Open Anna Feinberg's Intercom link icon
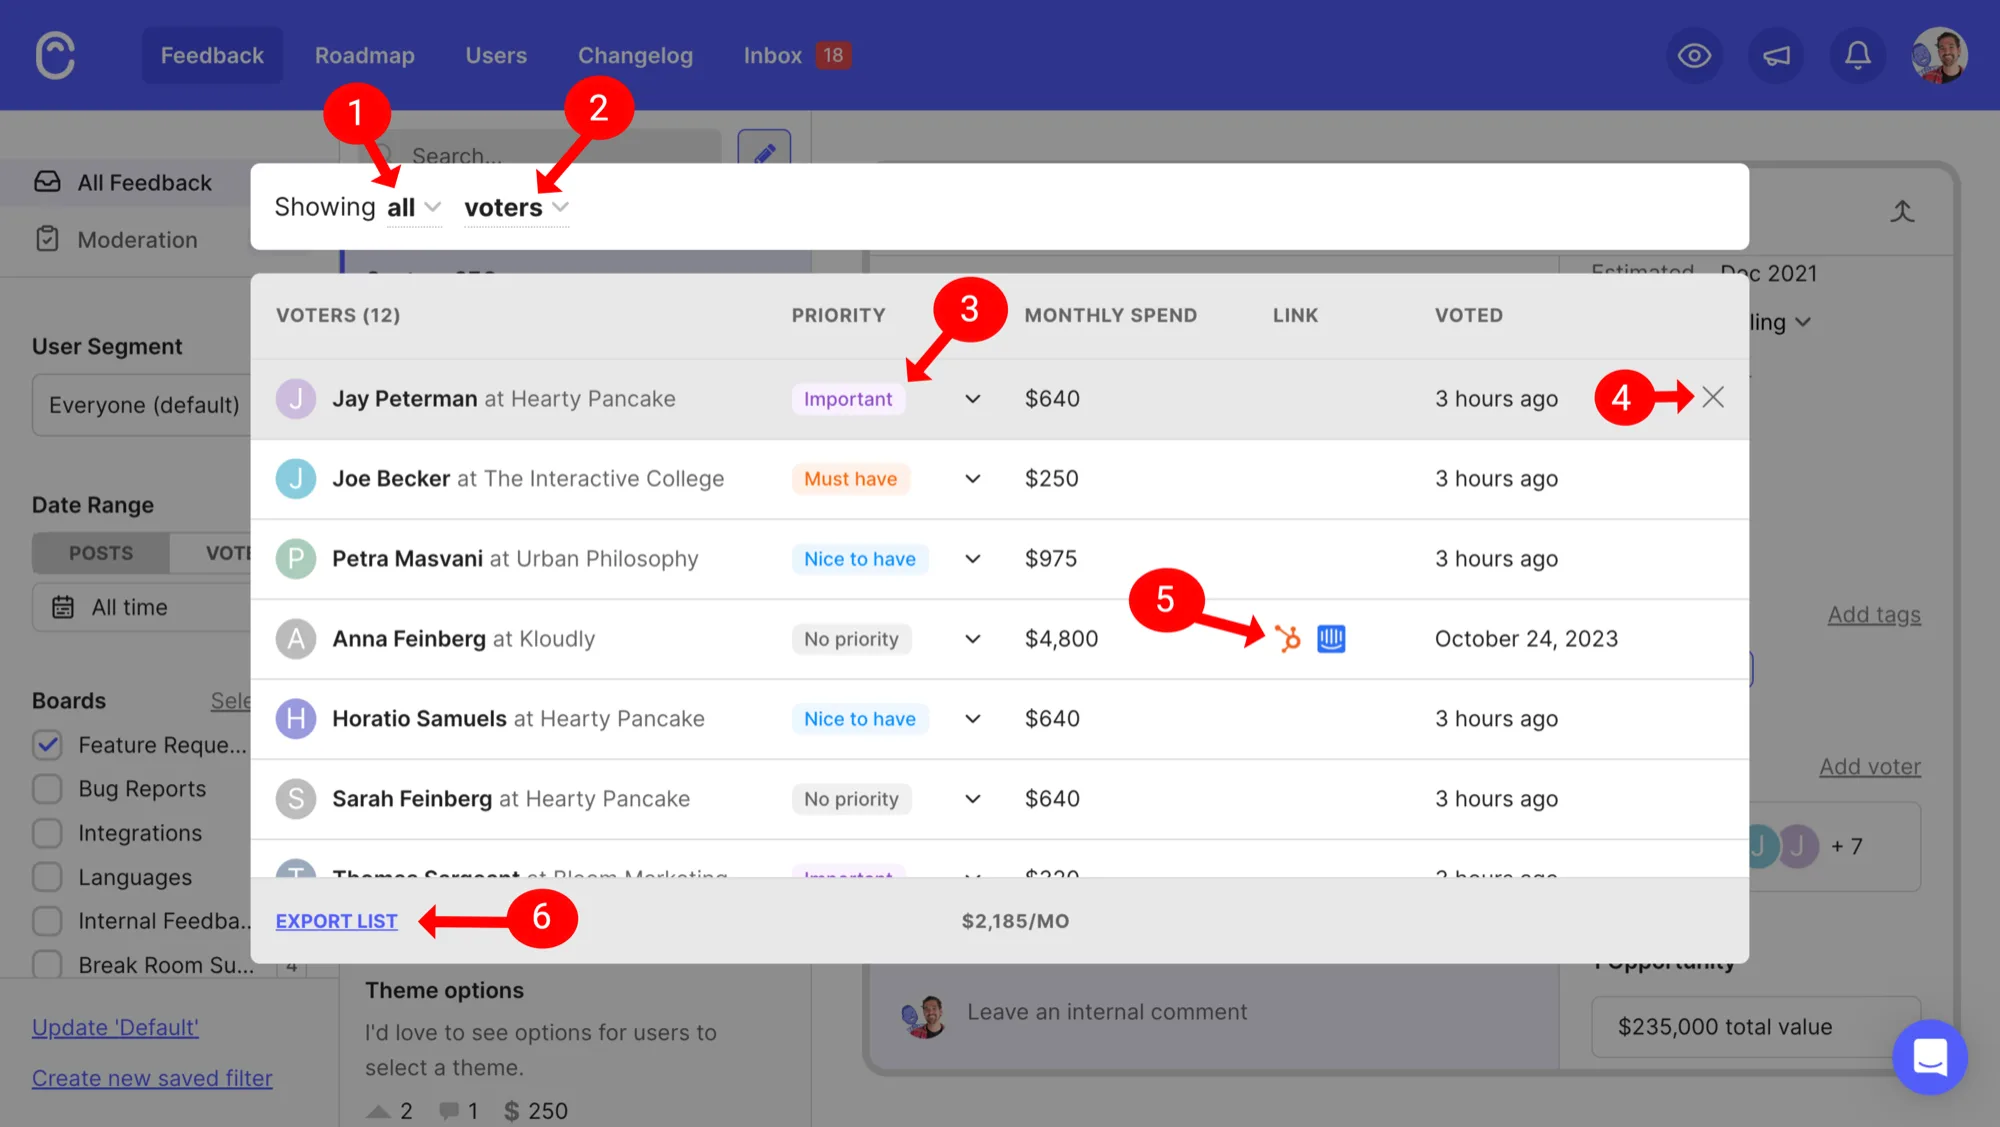2000x1127 pixels. (x=1331, y=638)
